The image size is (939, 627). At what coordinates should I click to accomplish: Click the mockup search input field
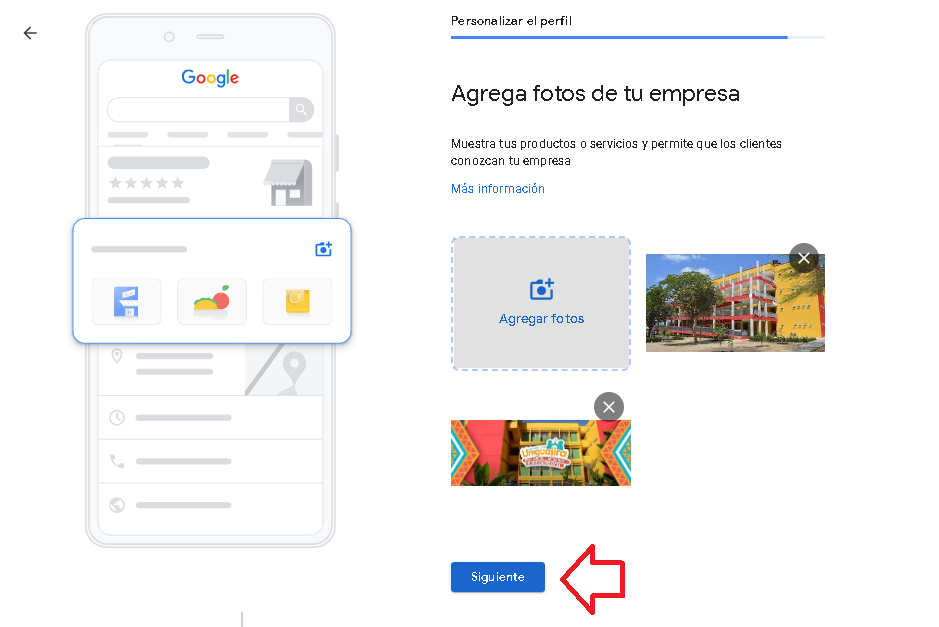click(198, 110)
